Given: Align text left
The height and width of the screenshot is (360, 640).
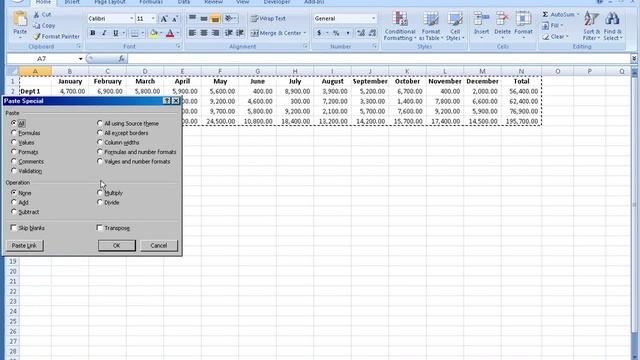Looking at the screenshot, I should point(192,33).
